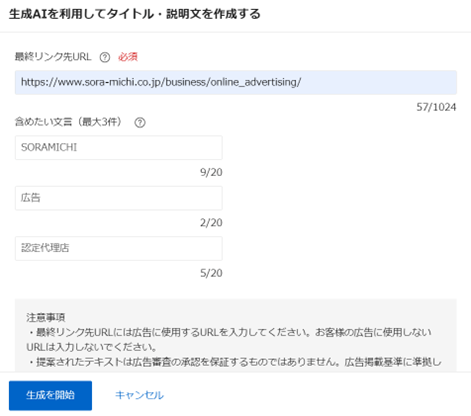Click the gray notes panel background
This screenshot has width=471, height=416.
tap(236, 335)
